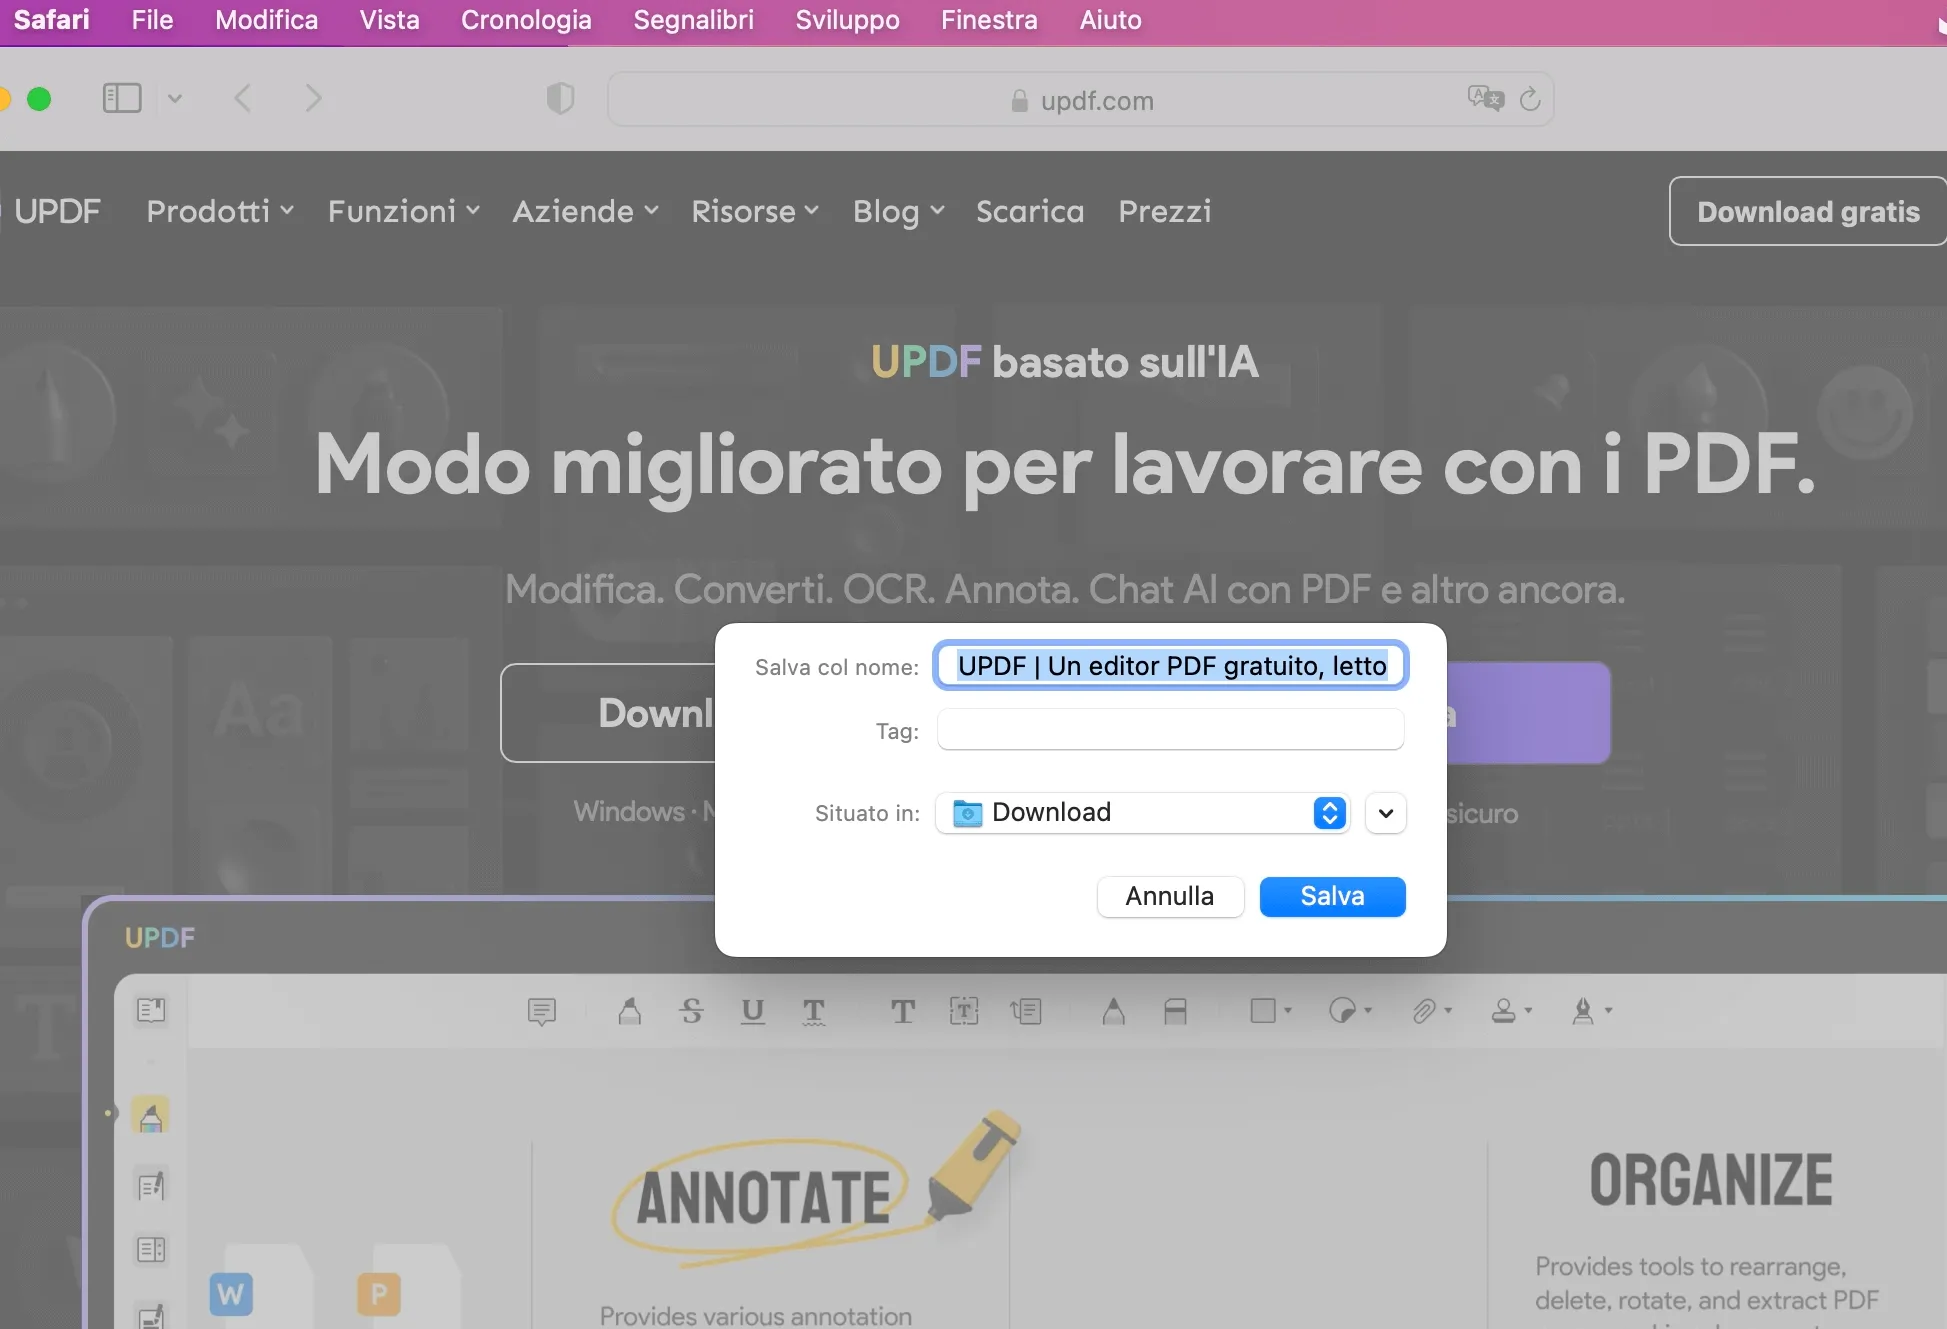The height and width of the screenshot is (1329, 1947).
Task: Open the sticker tool dropdown
Action: 1350,1011
